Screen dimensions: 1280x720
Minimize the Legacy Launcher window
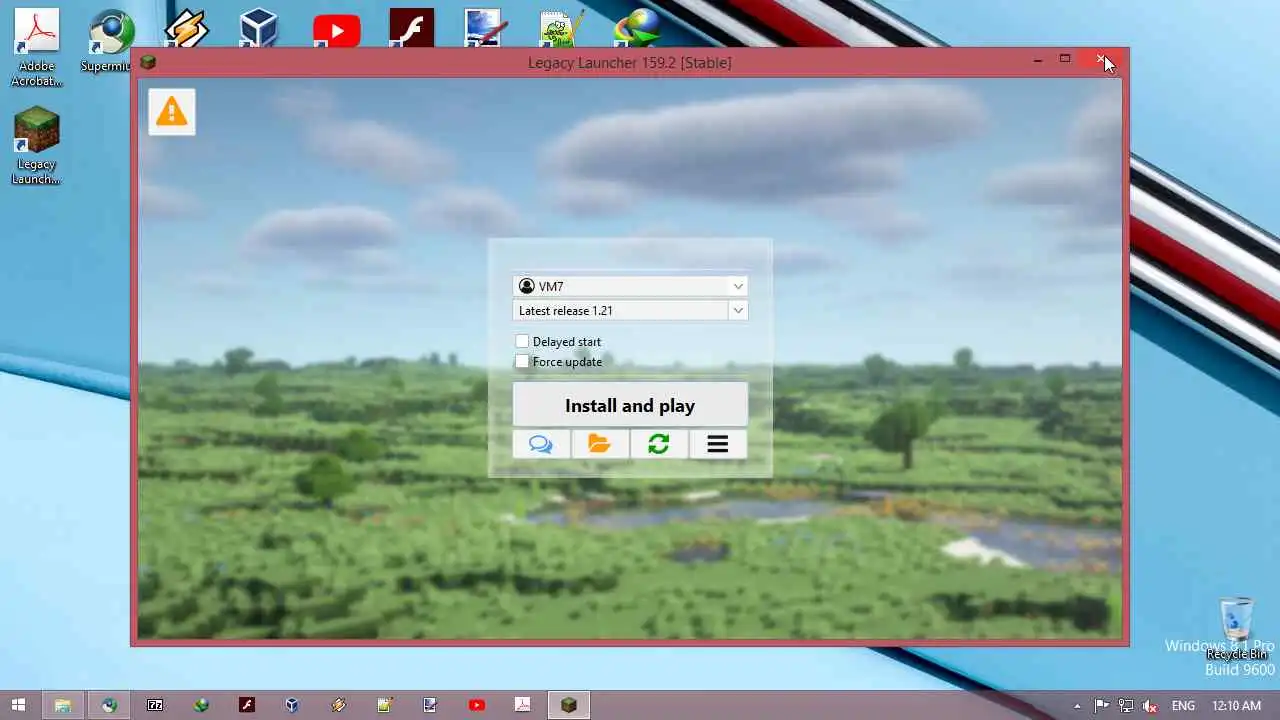click(x=1038, y=61)
